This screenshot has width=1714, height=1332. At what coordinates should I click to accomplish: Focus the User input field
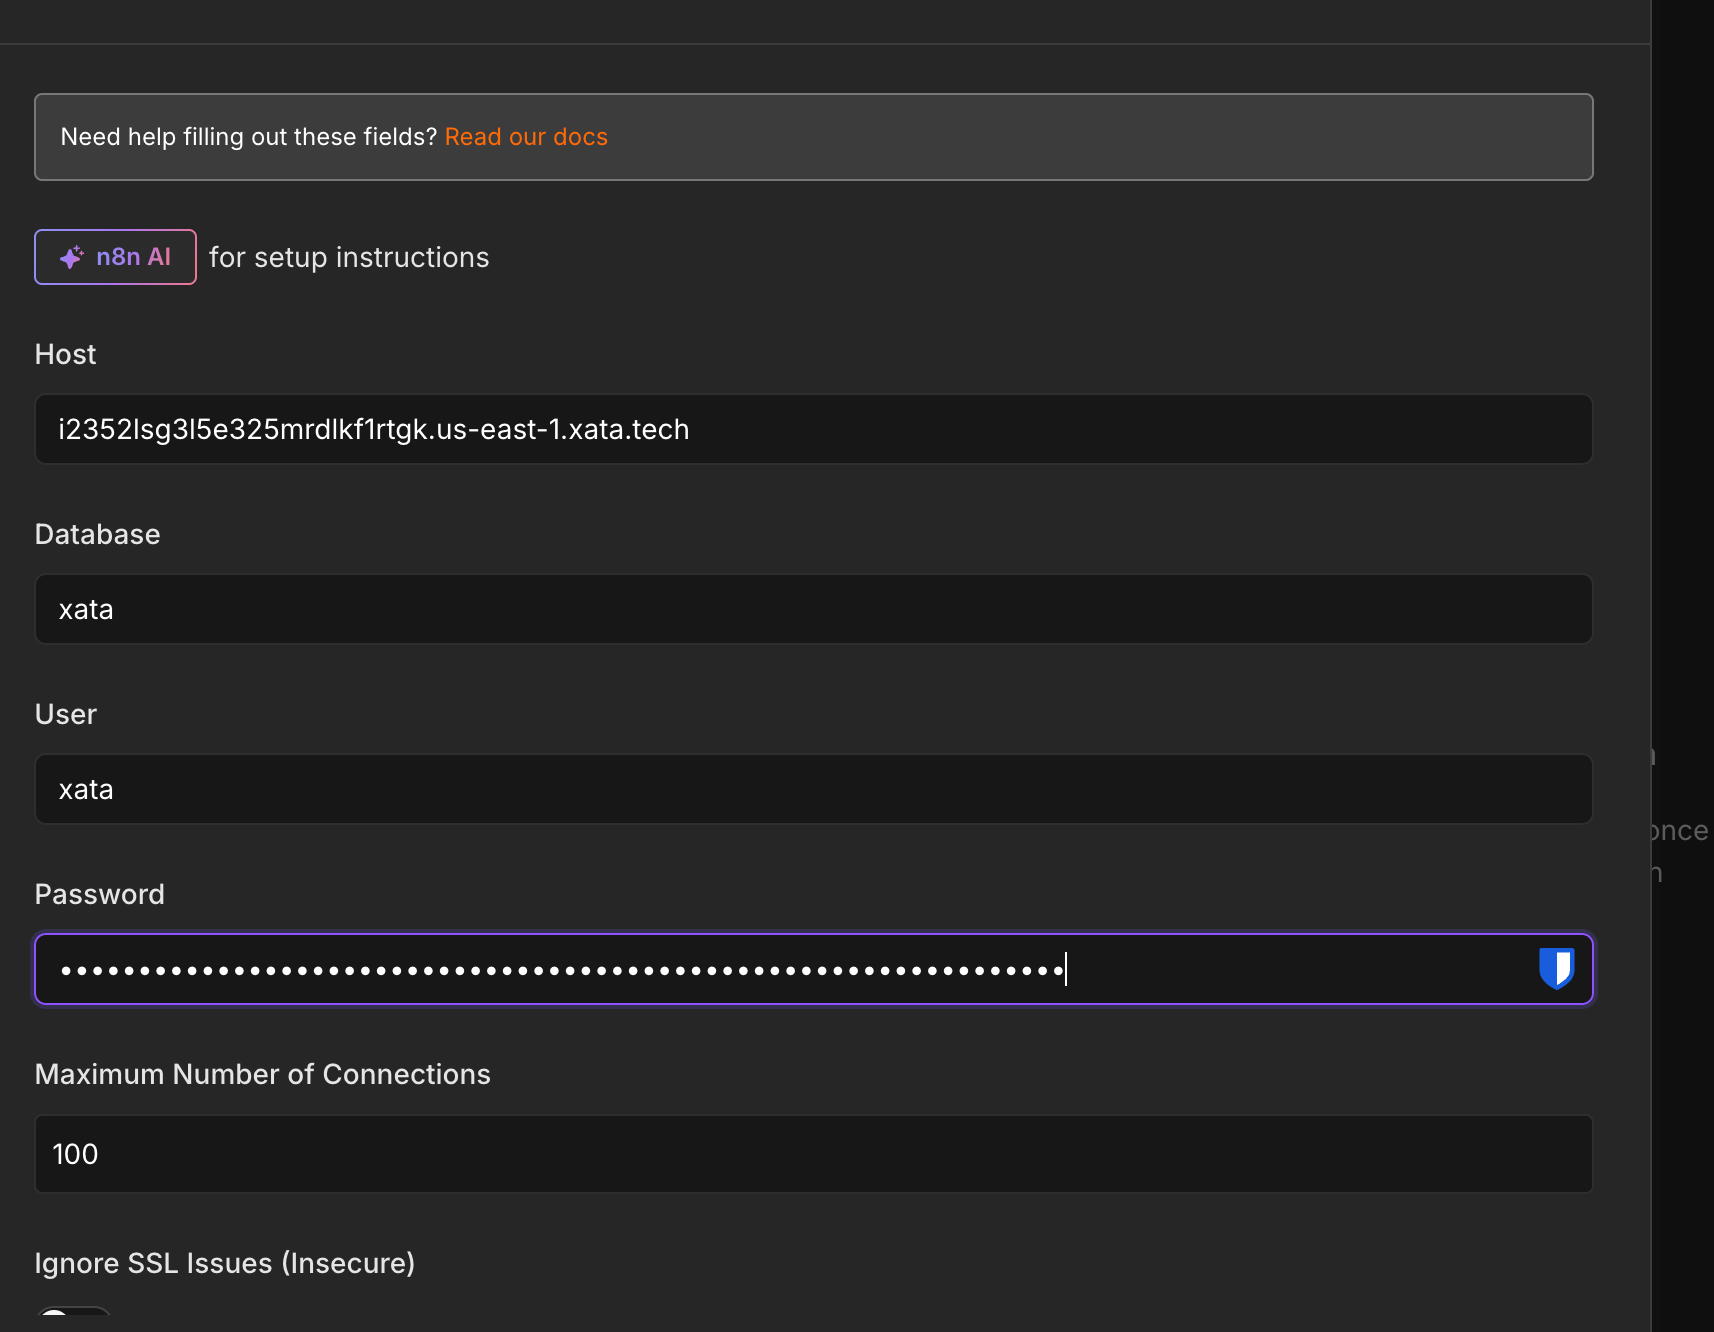coord(813,789)
